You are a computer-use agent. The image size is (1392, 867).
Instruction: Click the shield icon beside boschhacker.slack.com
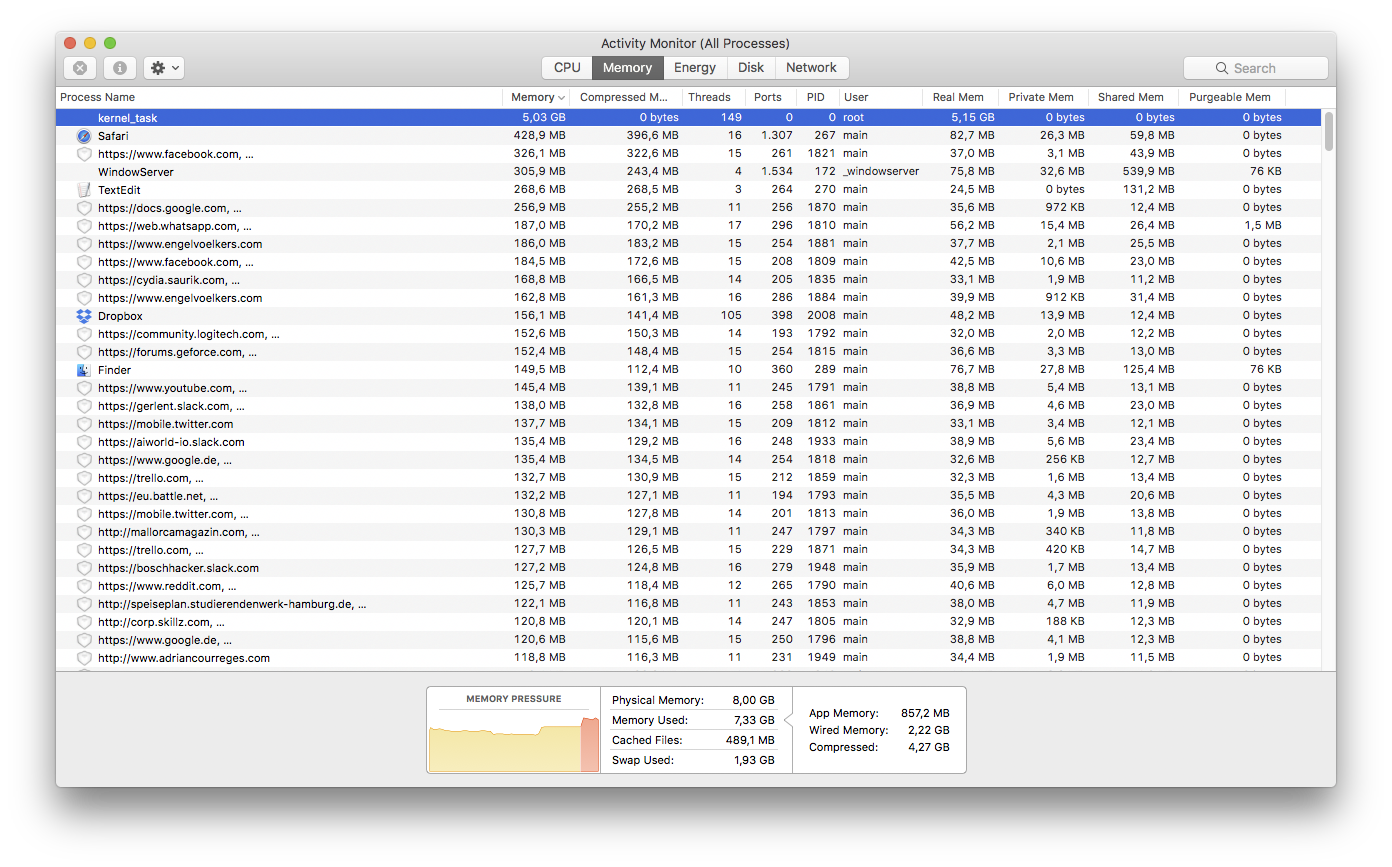[x=84, y=568]
